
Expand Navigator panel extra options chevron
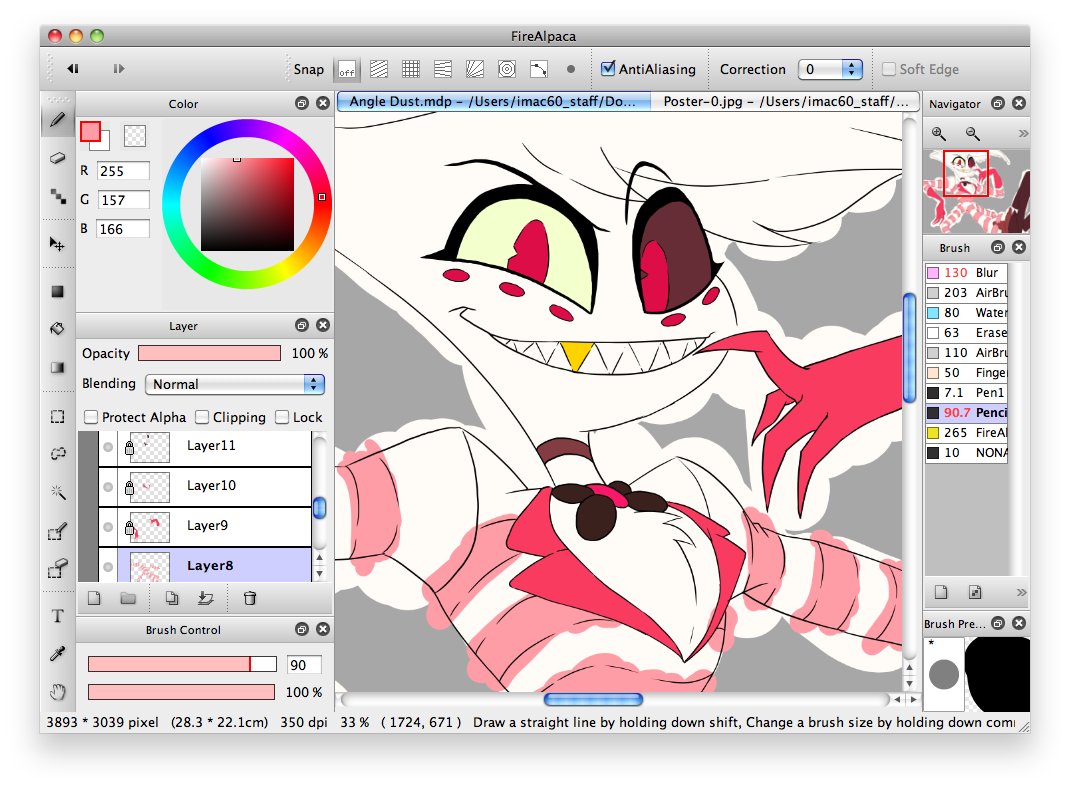pos(1022,133)
